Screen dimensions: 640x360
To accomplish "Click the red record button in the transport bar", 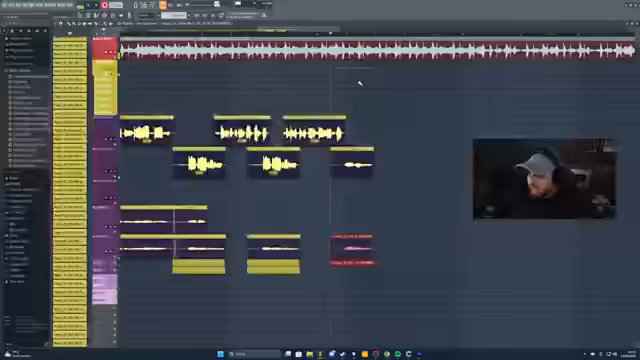I will pos(104,5).
